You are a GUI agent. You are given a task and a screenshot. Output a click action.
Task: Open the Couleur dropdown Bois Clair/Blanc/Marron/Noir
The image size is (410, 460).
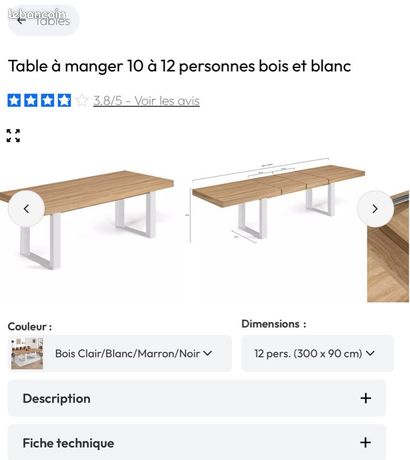point(120,353)
